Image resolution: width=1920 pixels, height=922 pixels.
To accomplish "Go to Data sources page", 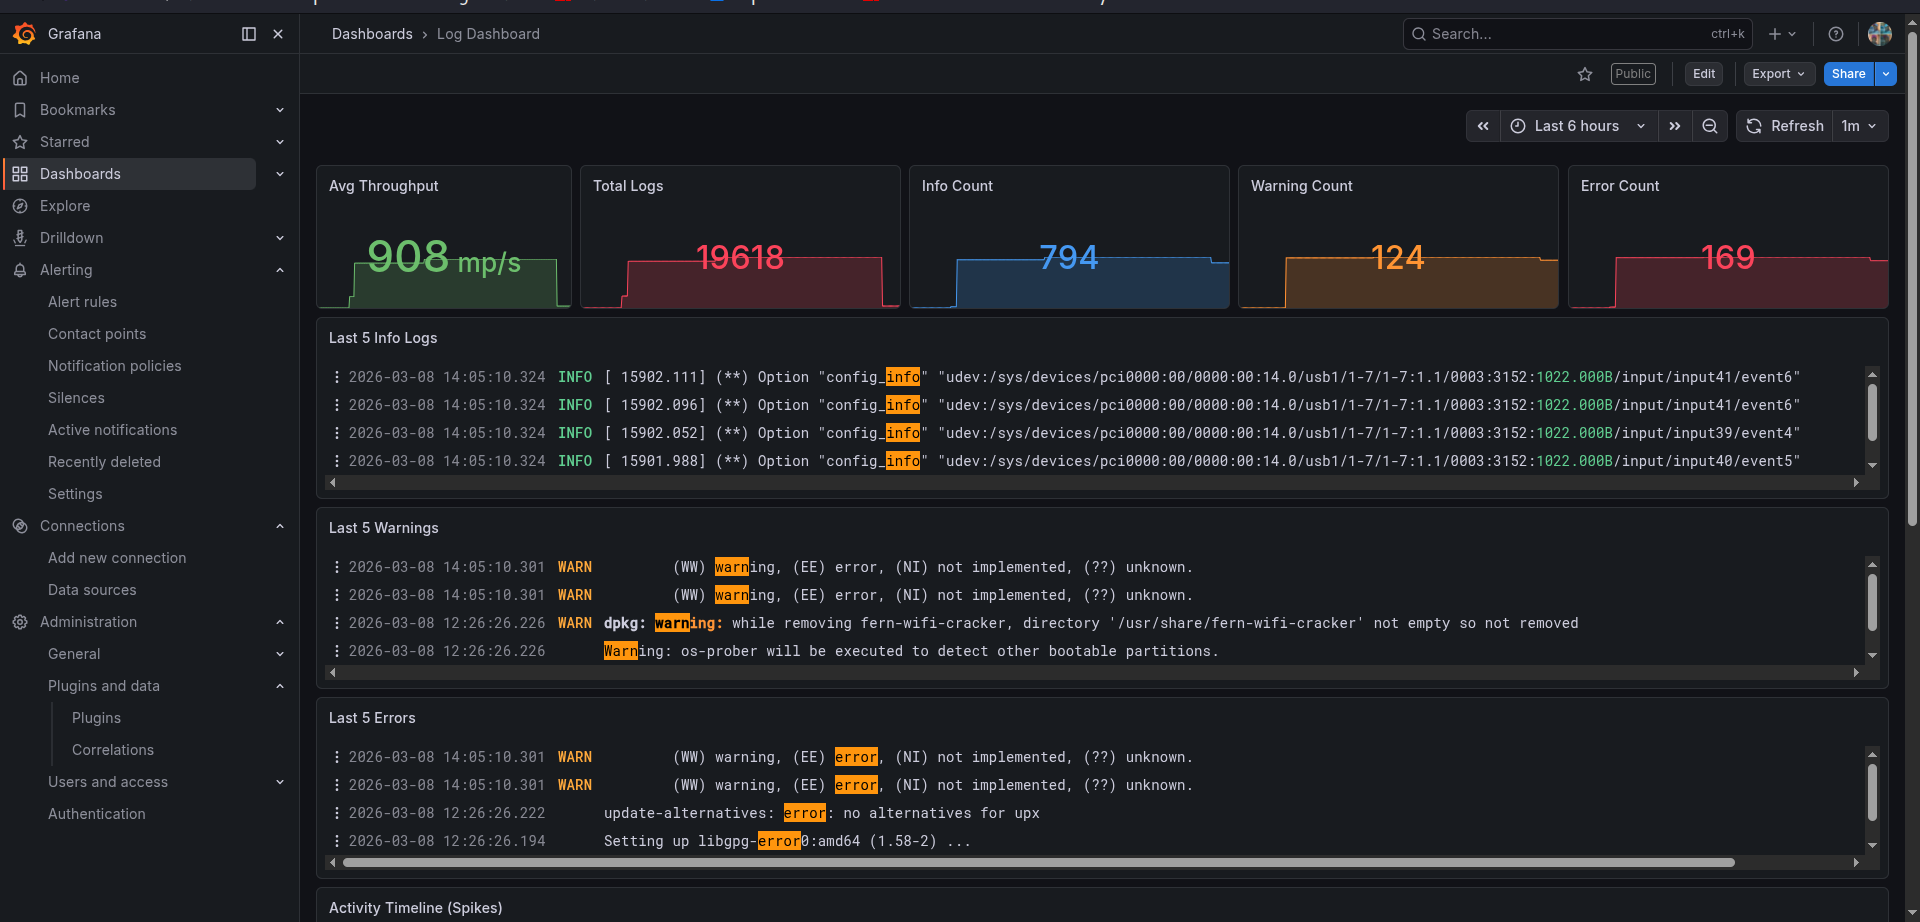I will (92, 590).
